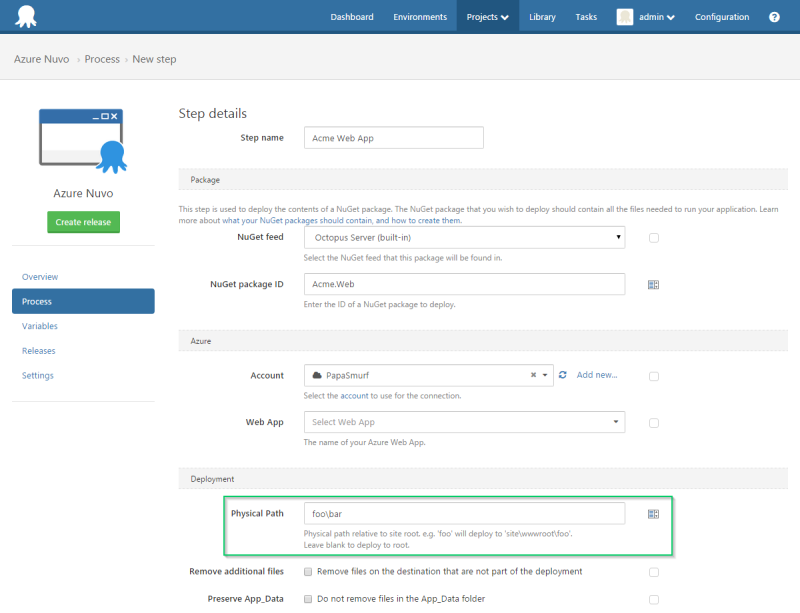Open the help question mark icon
This screenshot has width=800, height=613.
click(x=775, y=16)
